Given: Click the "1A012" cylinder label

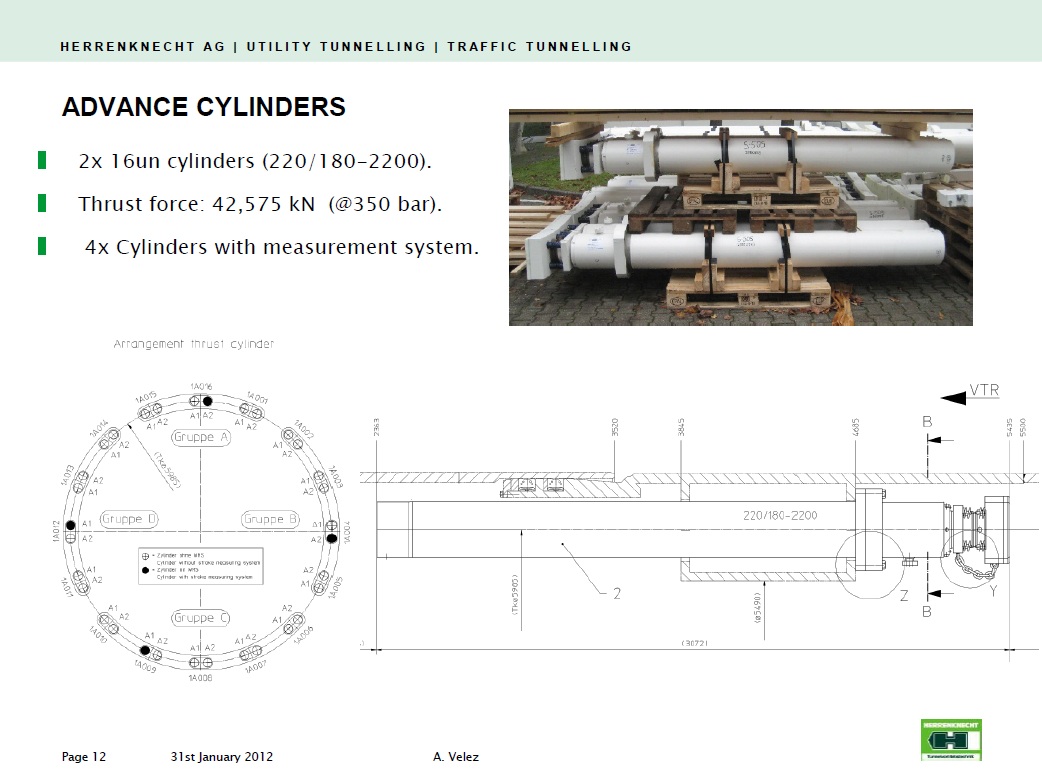Looking at the screenshot, I should click(56, 532).
